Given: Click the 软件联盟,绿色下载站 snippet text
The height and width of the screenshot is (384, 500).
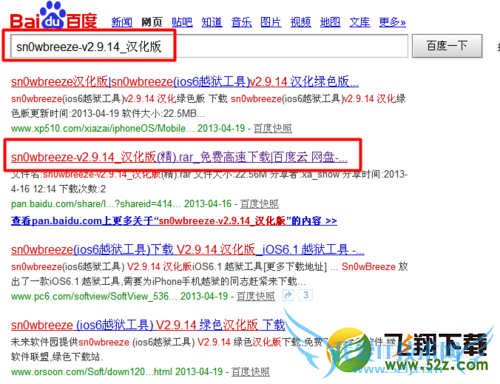Looking at the screenshot, I should 57,357.
